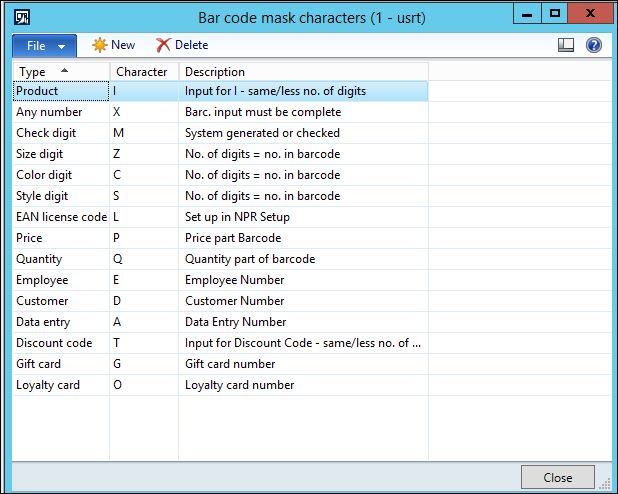The image size is (618, 494).
Task: Click description 'Employee Number'
Action: 235,280
